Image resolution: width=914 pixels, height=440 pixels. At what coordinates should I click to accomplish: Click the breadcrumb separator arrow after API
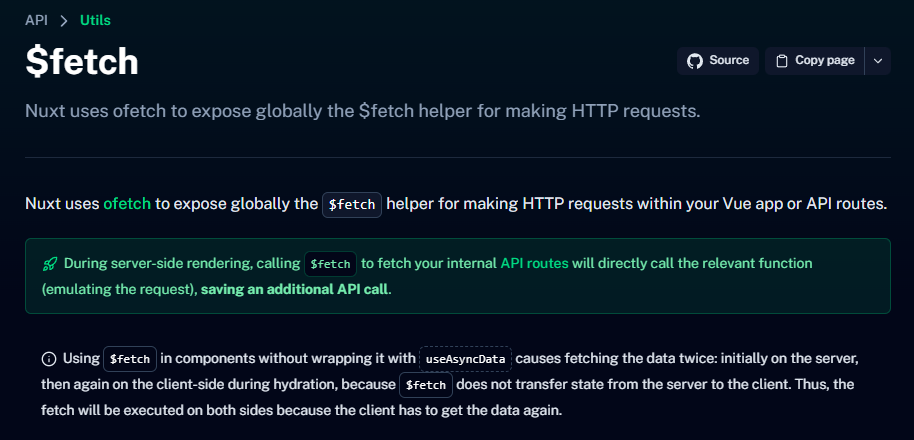click(64, 20)
